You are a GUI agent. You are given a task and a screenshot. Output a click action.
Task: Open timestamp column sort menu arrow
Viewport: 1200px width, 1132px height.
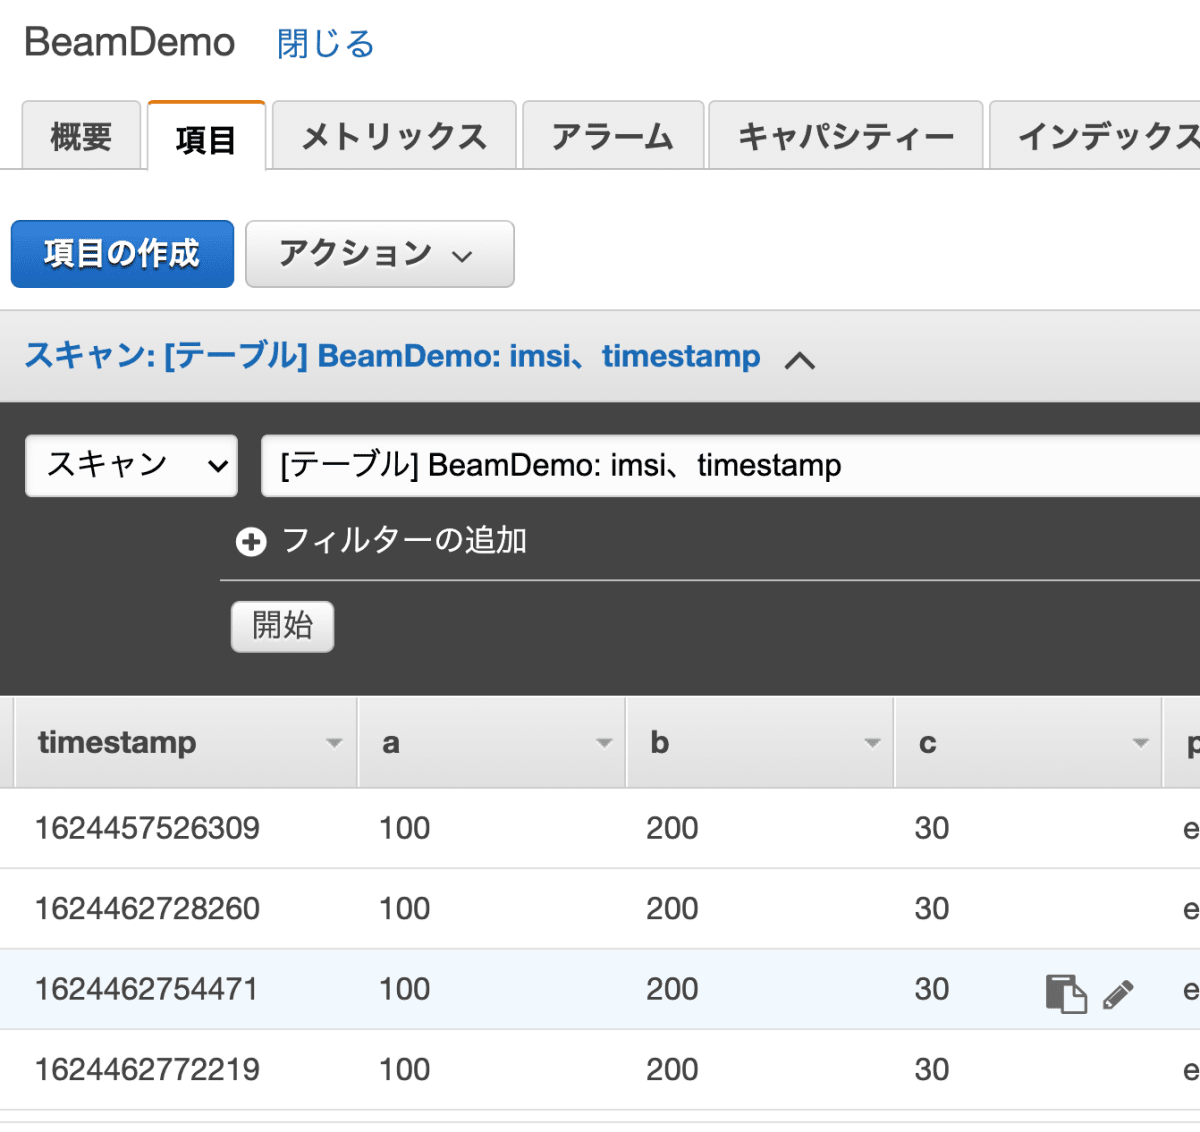tap(334, 743)
